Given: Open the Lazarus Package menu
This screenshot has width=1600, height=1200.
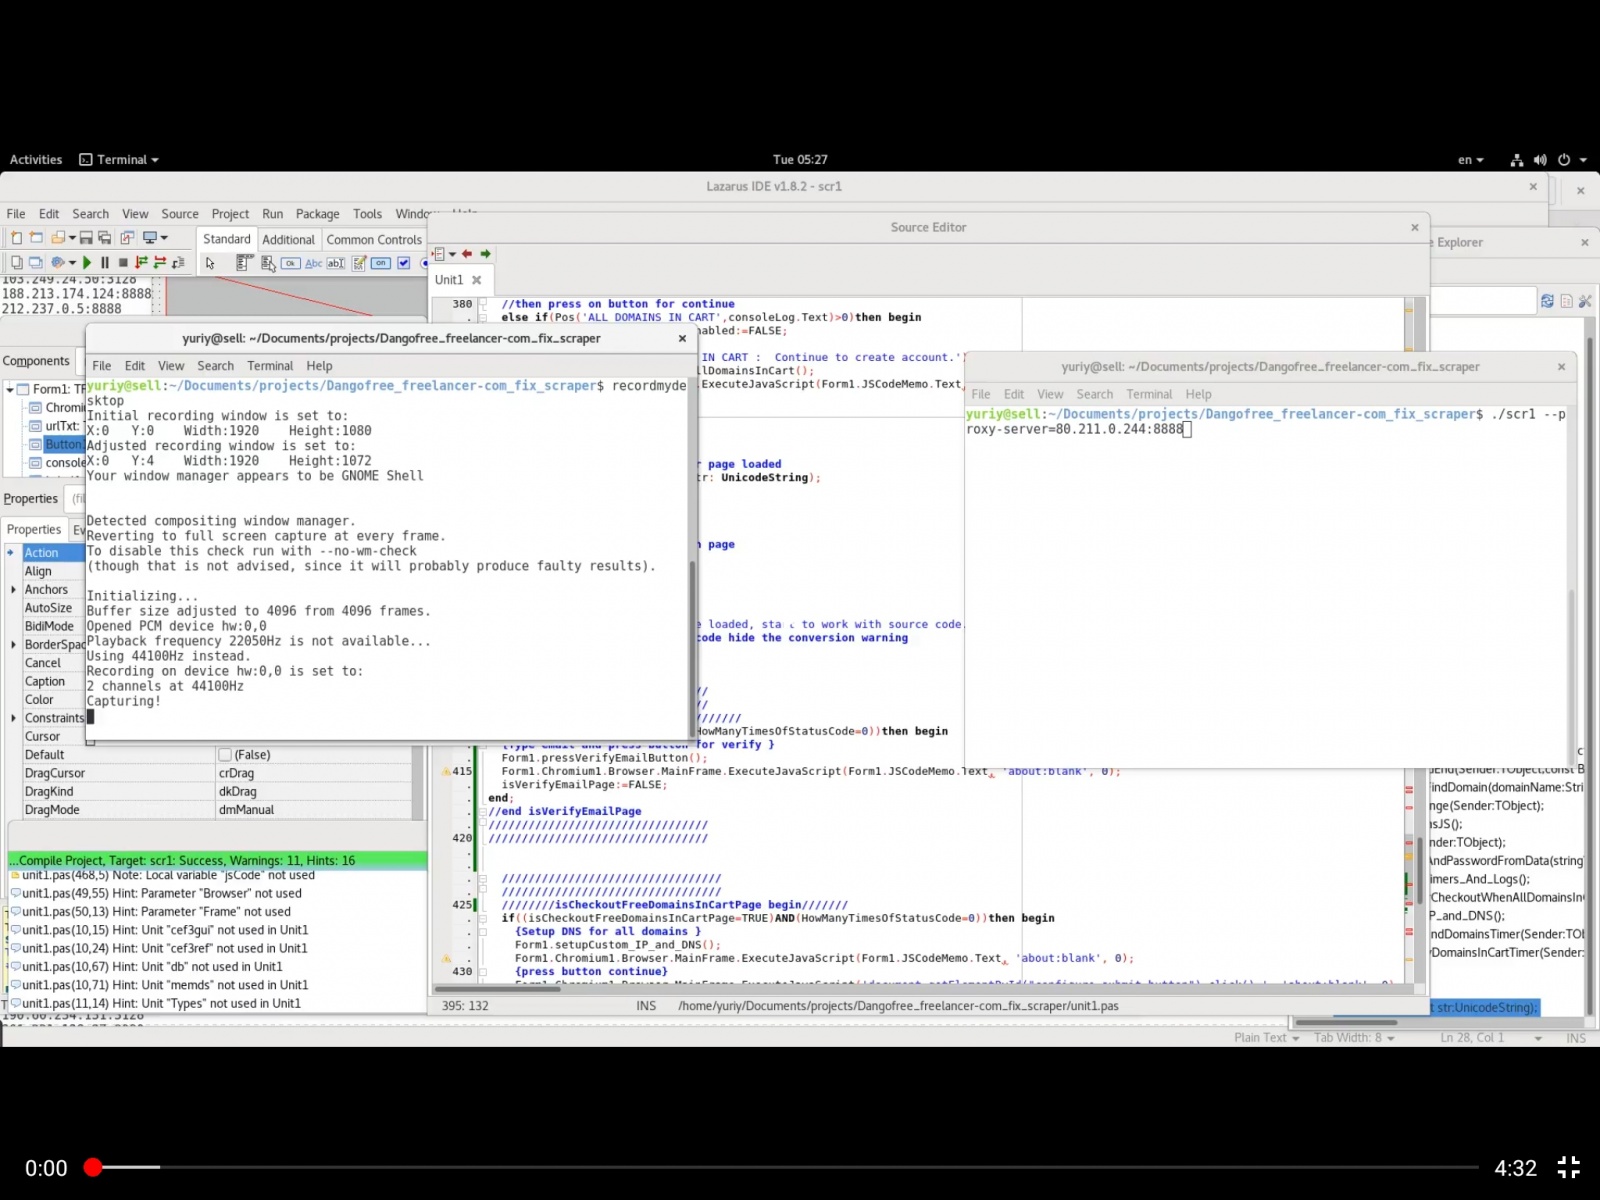Looking at the screenshot, I should point(318,214).
